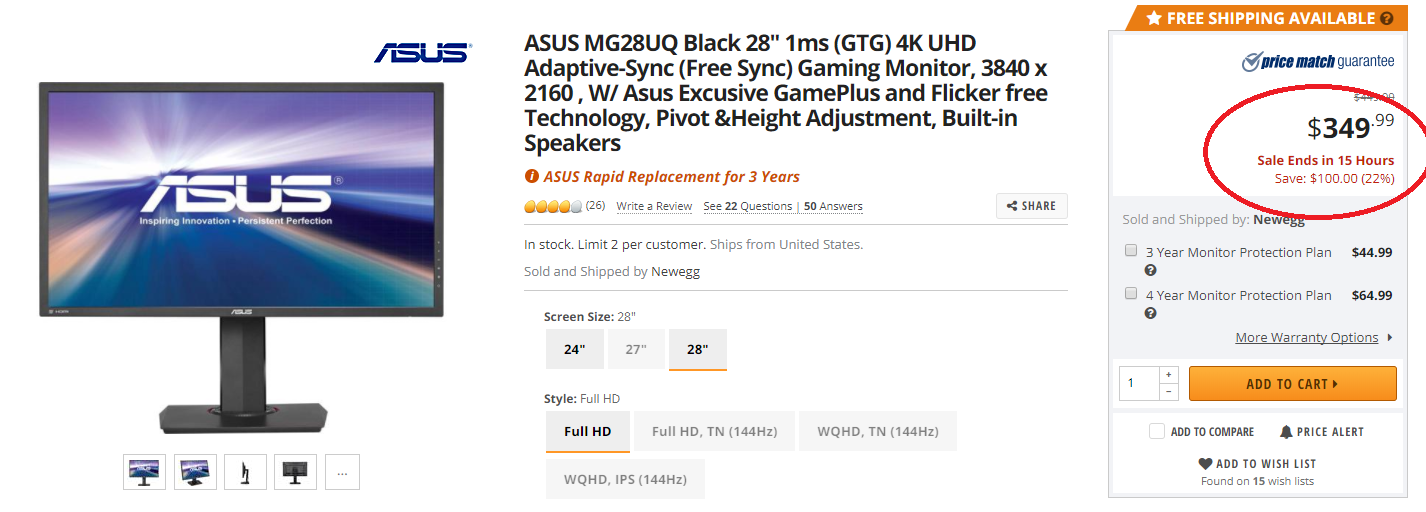This screenshot has height=512, width=1426.
Task: Click the ASUS Rapid Replacement info icon
Action: point(532,177)
